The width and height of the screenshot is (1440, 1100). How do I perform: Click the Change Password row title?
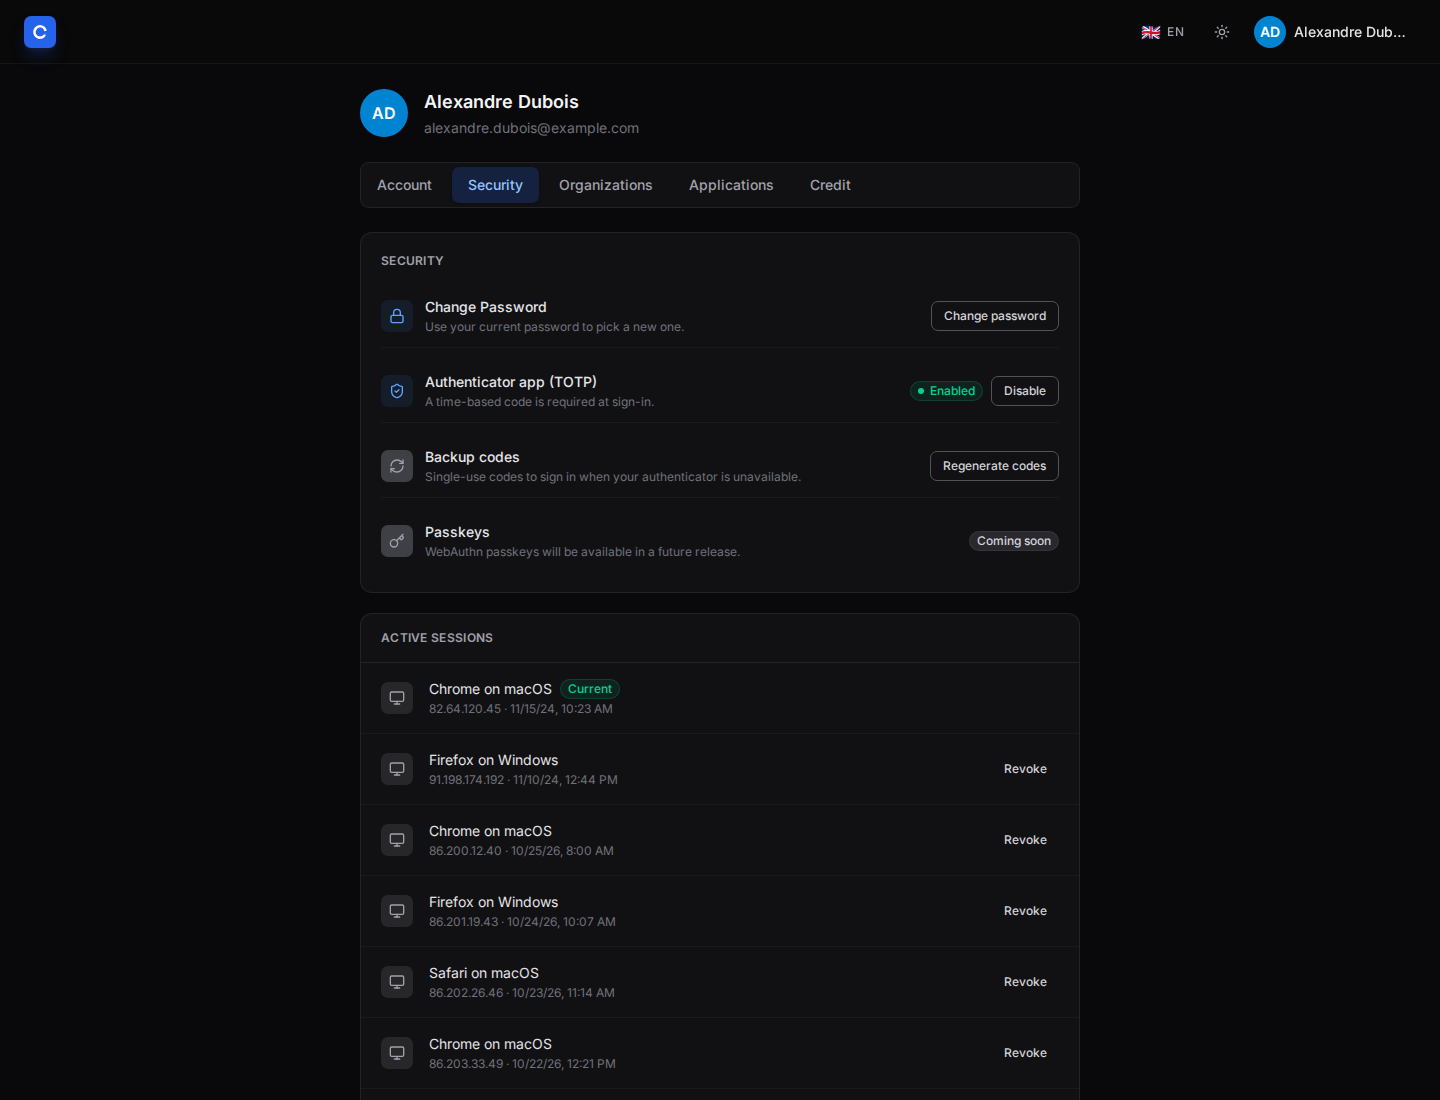[x=485, y=307]
